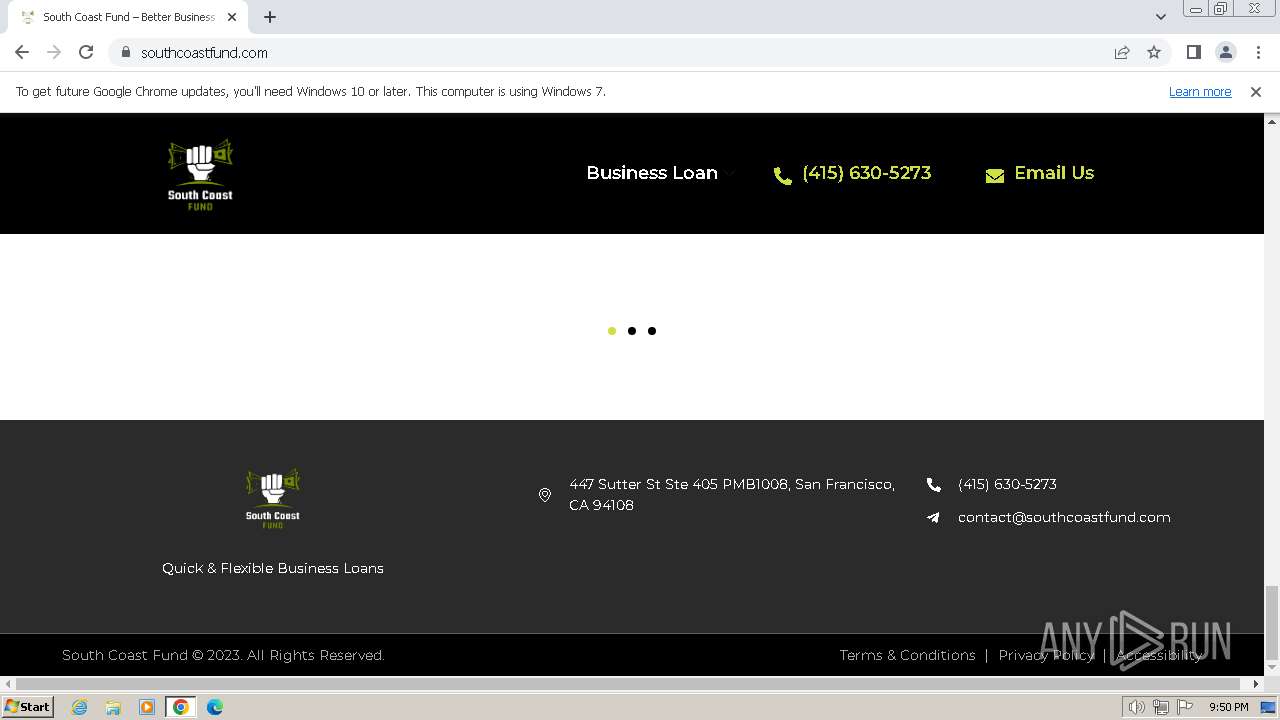
Task: Select the second carousel dot
Action: [x=632, y=331]
